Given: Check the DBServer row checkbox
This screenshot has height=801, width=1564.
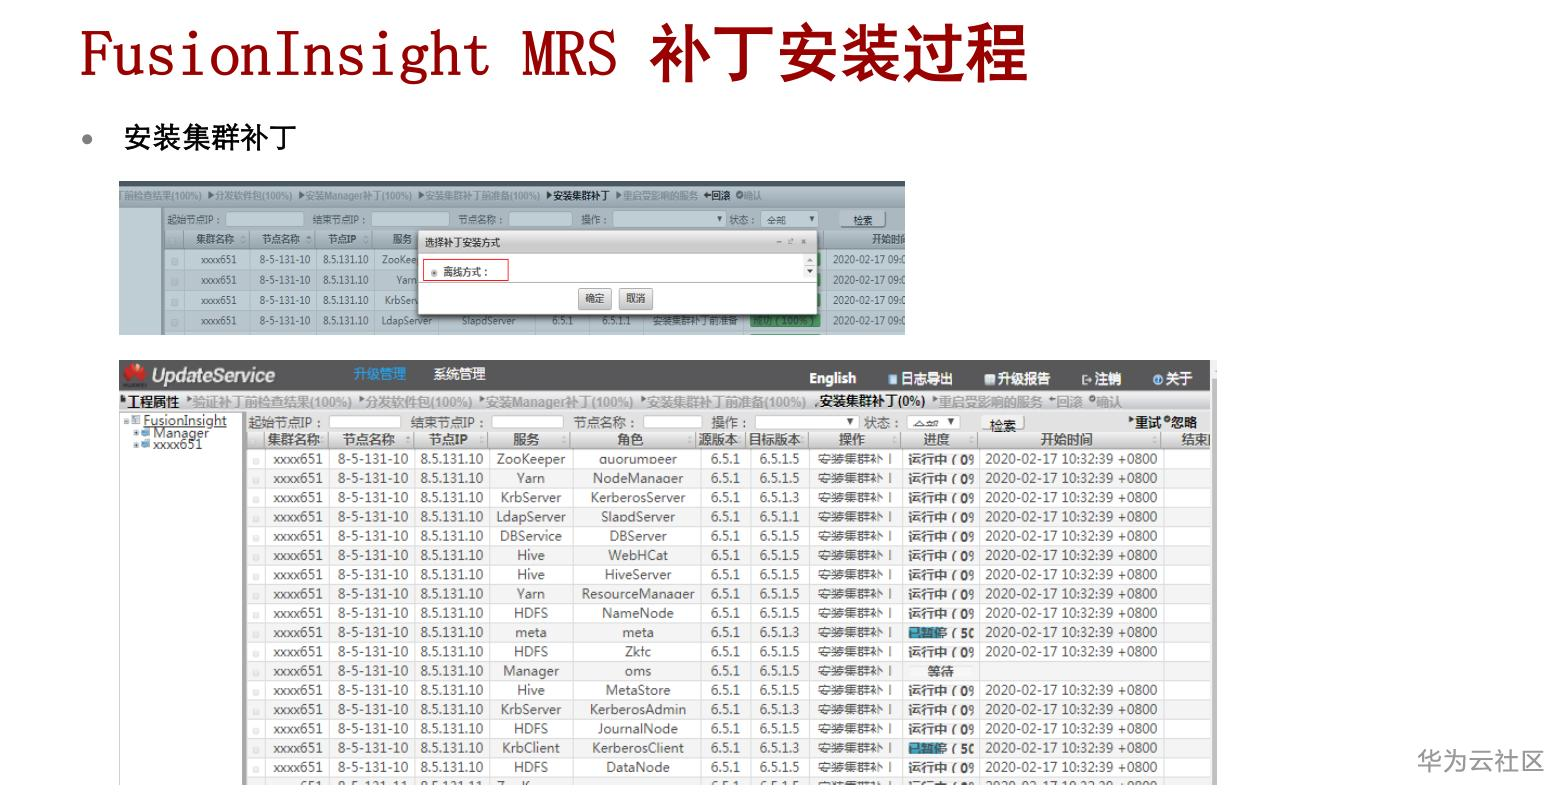Looking at the screenshot, I should pyautogui.click(x=256, y=537).
